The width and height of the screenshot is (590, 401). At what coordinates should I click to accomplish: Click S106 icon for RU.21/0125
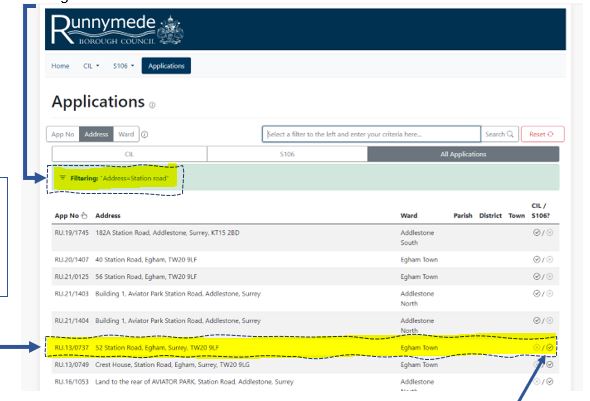click(x=550, y=276)
